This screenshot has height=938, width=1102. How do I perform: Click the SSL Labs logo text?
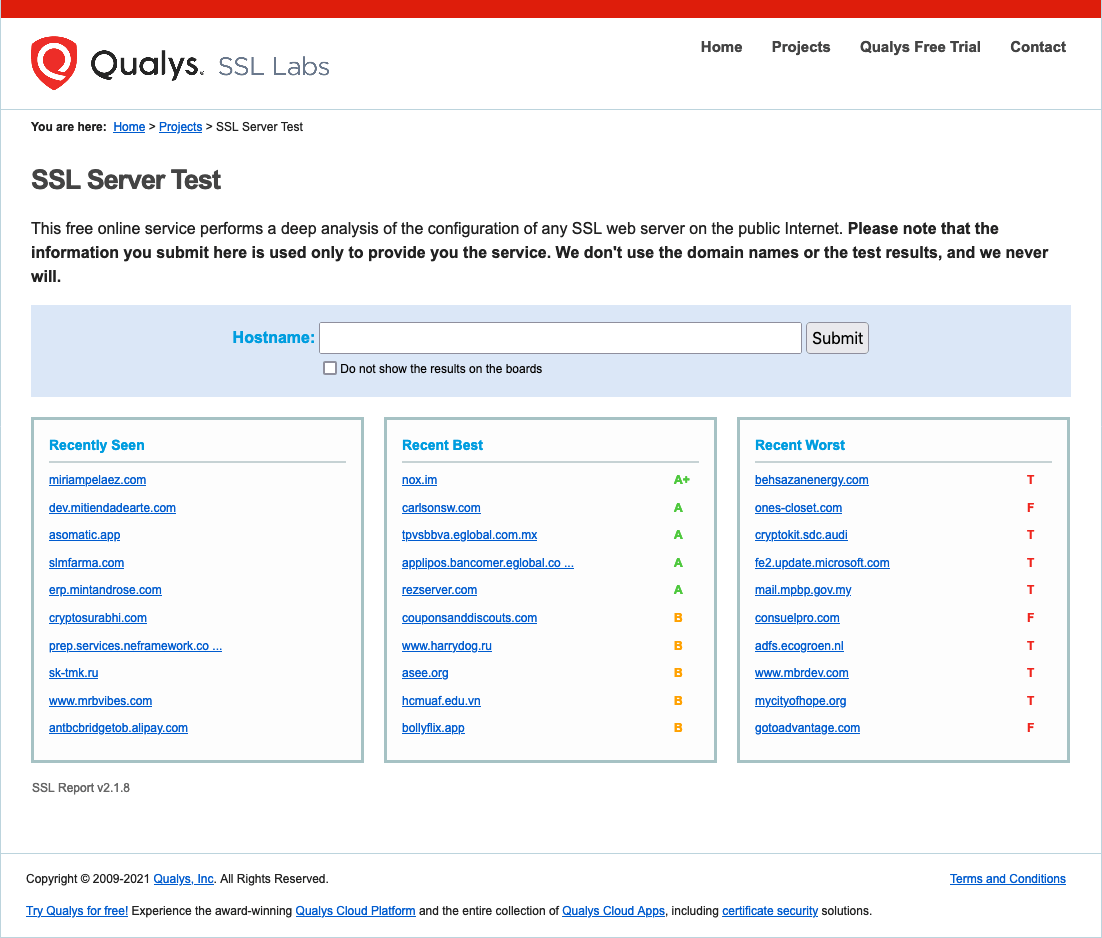coord(273,67)
